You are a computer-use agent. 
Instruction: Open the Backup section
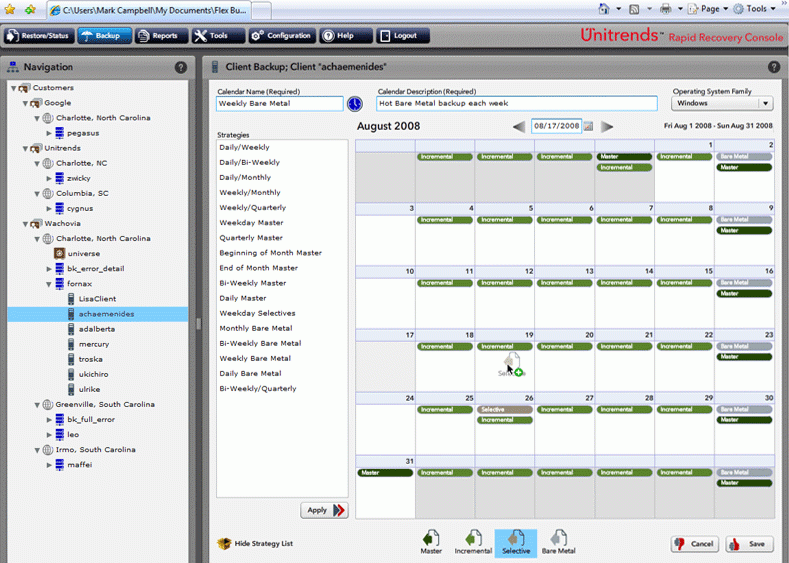click(x=104, y=36)
